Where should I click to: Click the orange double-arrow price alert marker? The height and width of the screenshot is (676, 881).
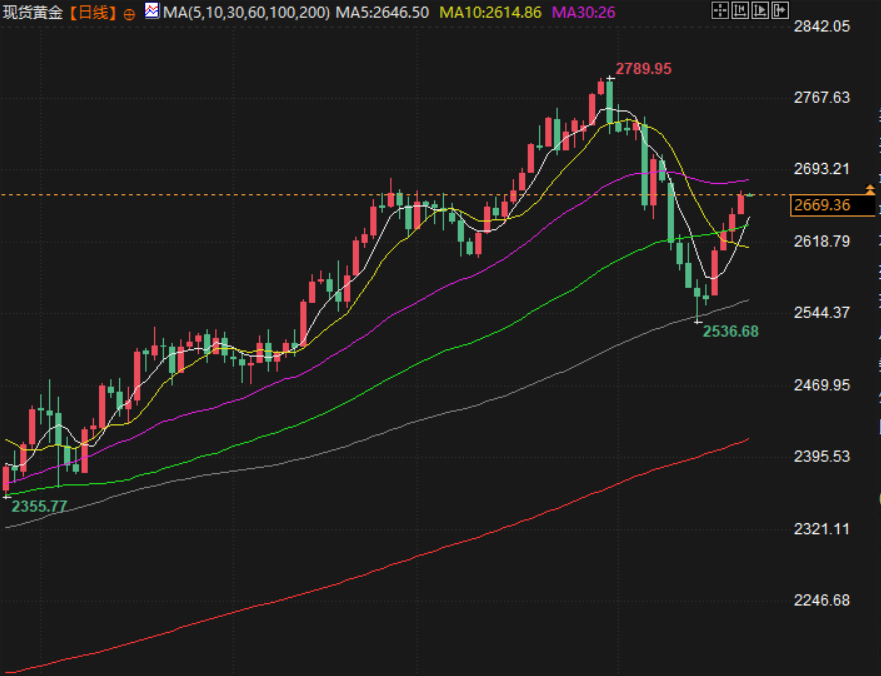870,188
